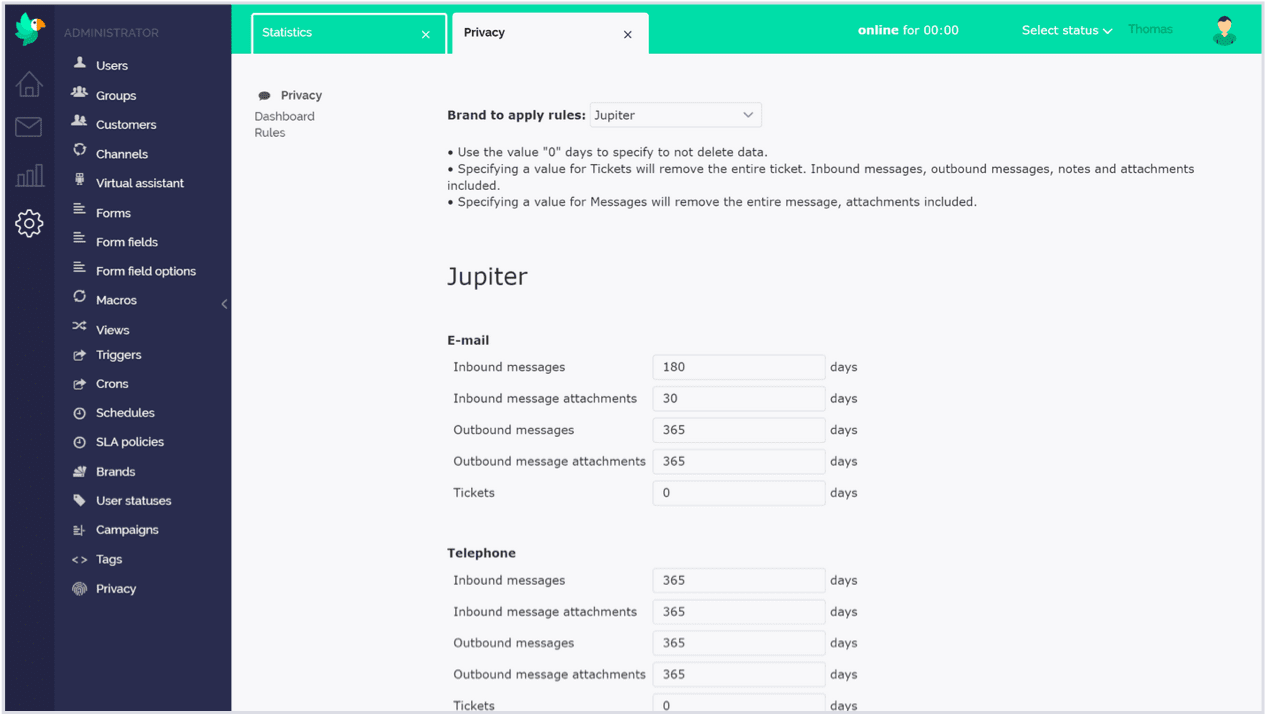Click the Schedules clock icon
Screen dimensions: 1266x714
[78, 412]
